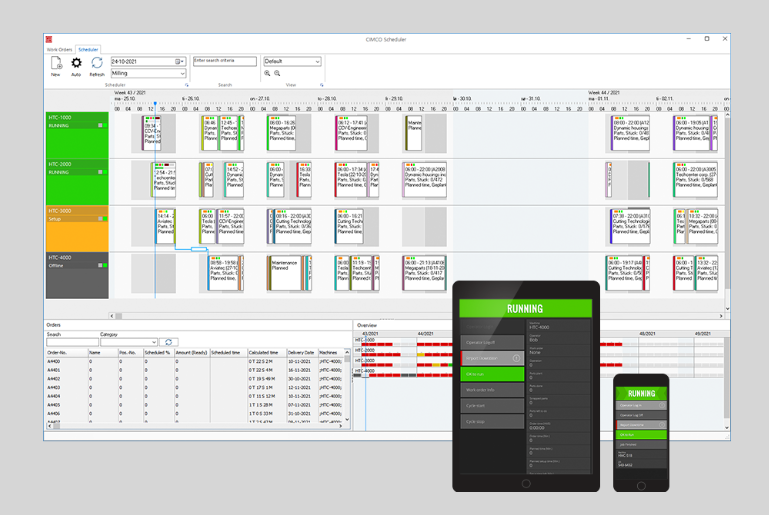Screen dimensions: 769x515
Task: Toggle the green status square on HTC-4000
Action: click(105, 265)
